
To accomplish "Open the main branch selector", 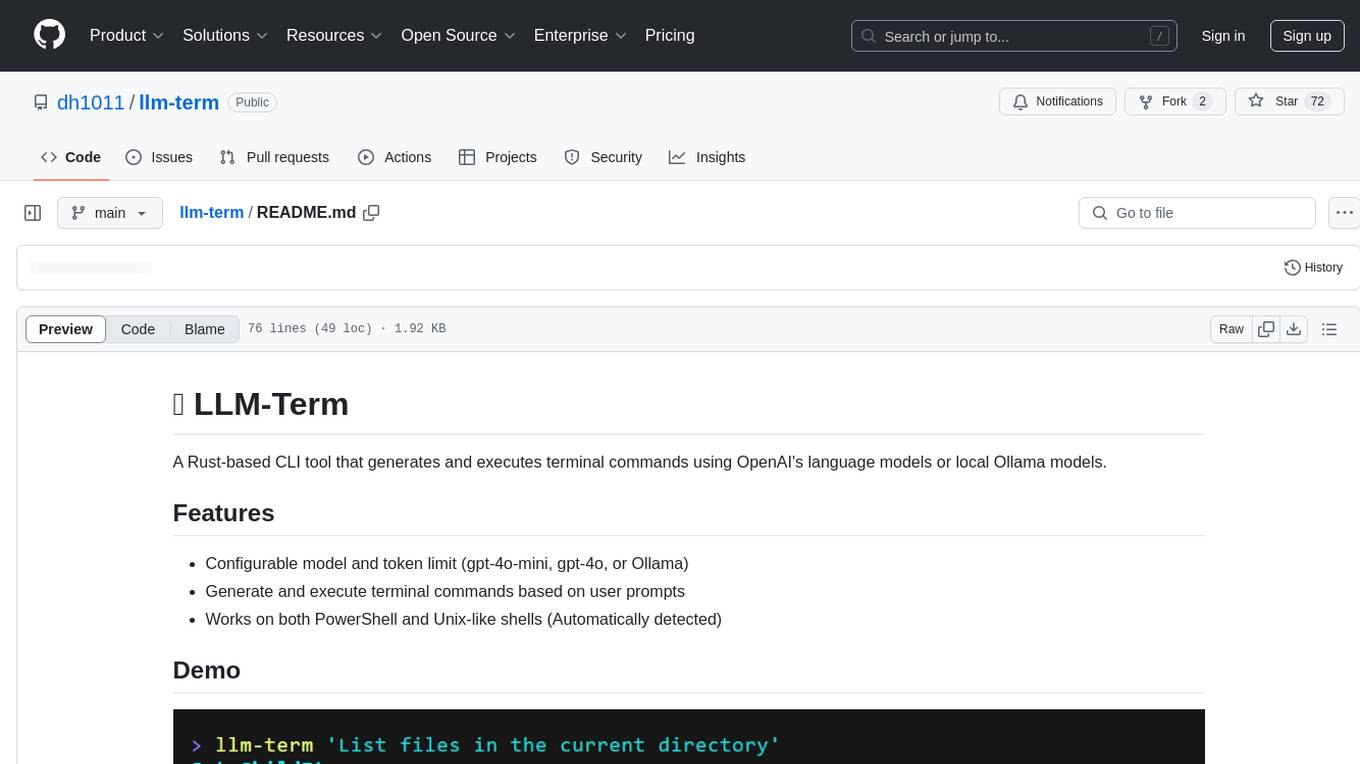I will (x=110, y=213).
